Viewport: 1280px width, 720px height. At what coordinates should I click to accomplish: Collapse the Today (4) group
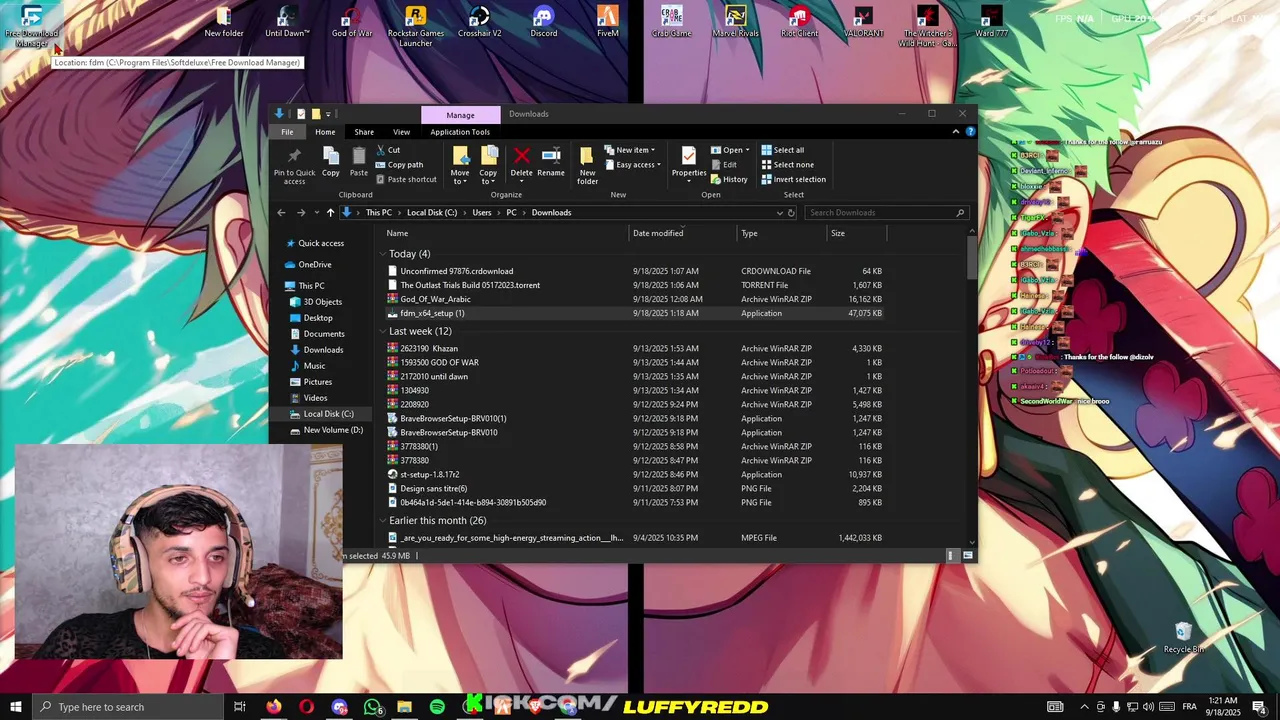[x=383, y=254]
